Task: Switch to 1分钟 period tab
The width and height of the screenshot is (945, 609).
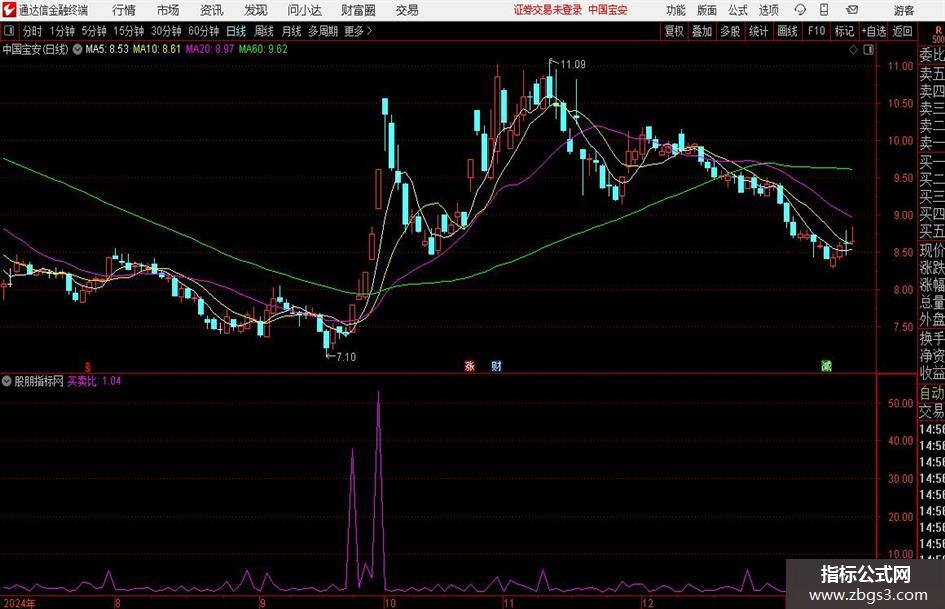Action: 62,31
